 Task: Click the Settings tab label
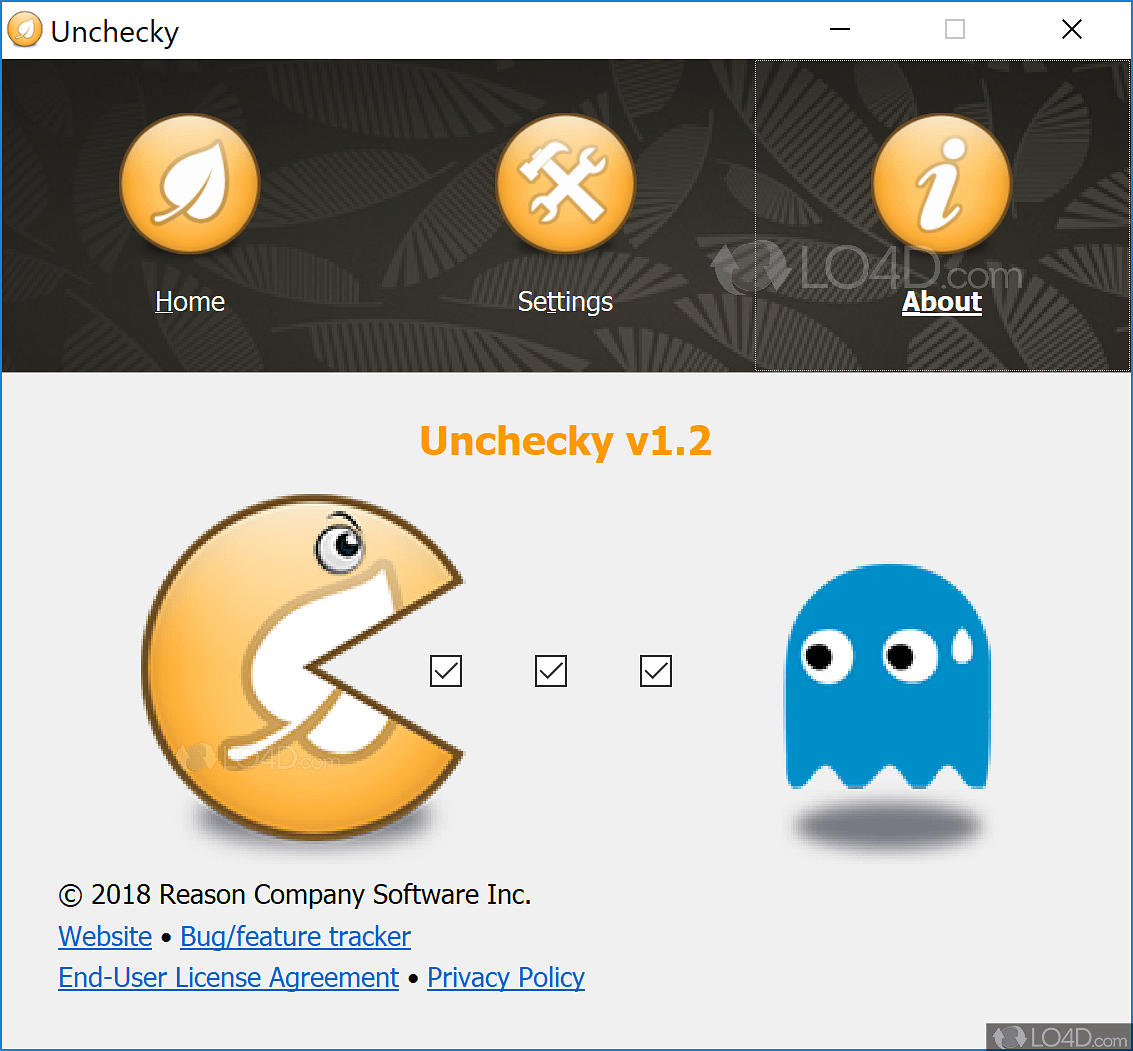(x=565, y=302)
